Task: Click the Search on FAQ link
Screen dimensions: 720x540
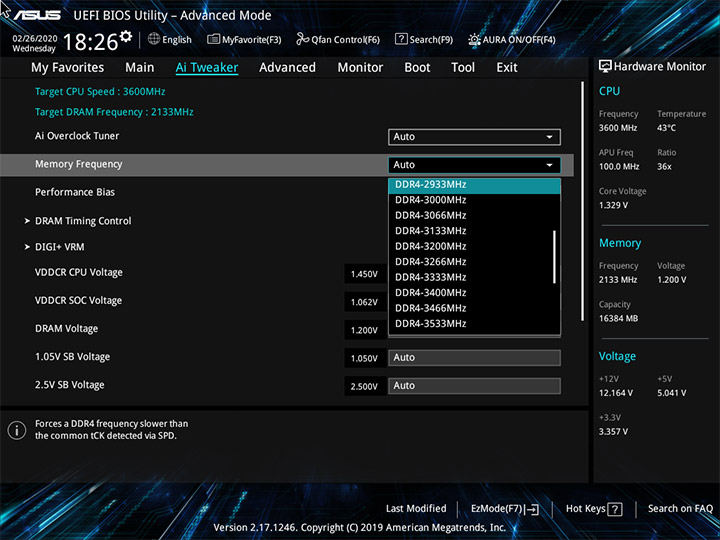Action: 680,509
